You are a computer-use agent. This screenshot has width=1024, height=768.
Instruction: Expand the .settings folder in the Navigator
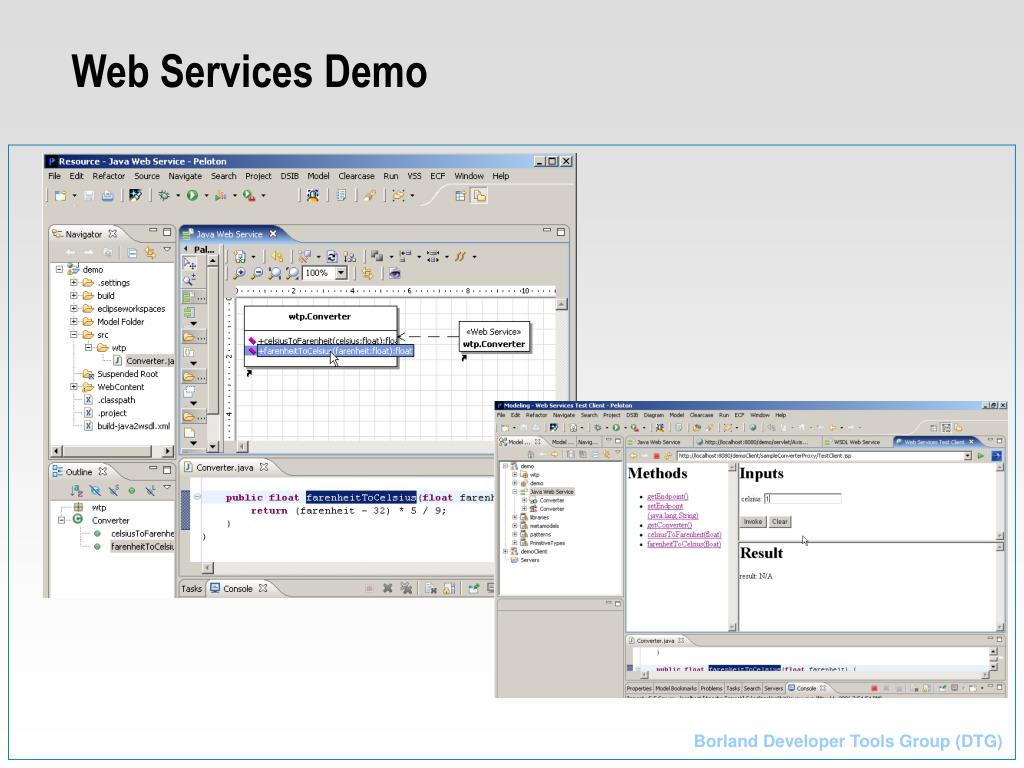tap(74, 283)
